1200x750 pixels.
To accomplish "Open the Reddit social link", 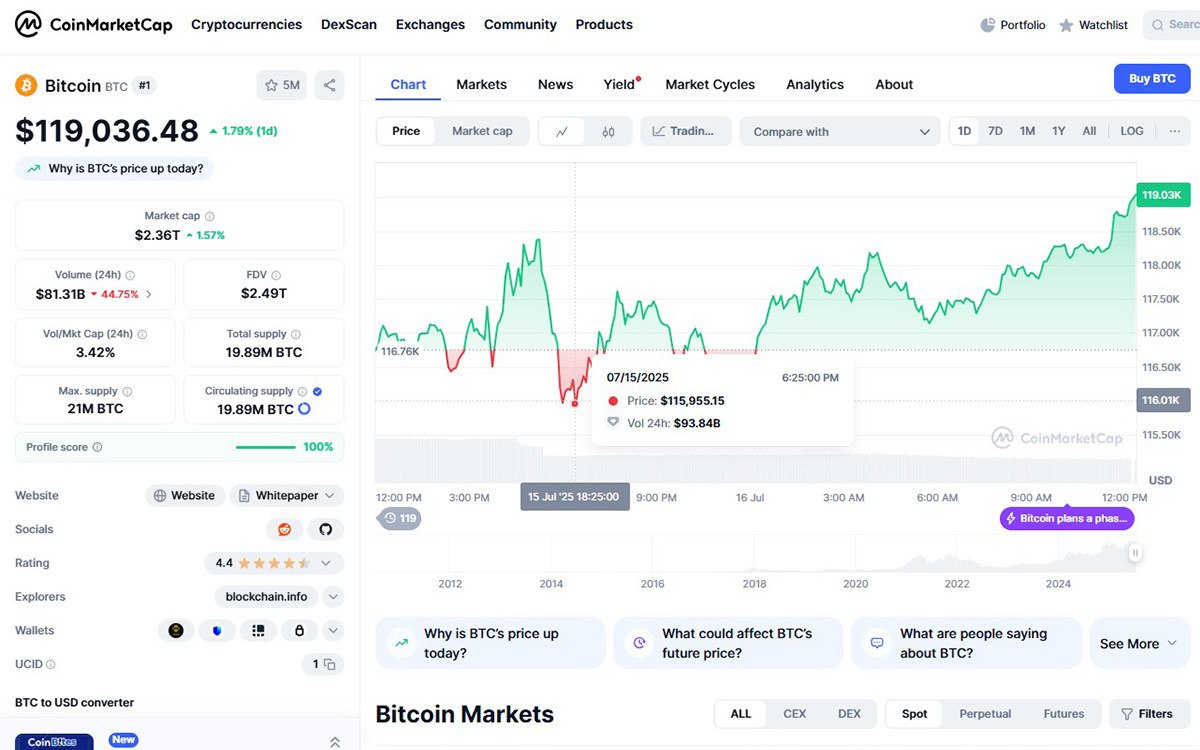I will pos(284,529).
